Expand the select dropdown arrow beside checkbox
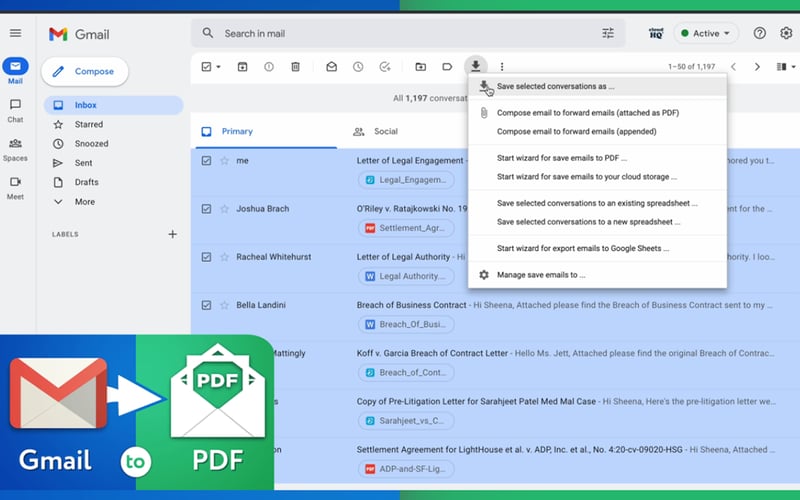800x500 pixels. point(219,67)
